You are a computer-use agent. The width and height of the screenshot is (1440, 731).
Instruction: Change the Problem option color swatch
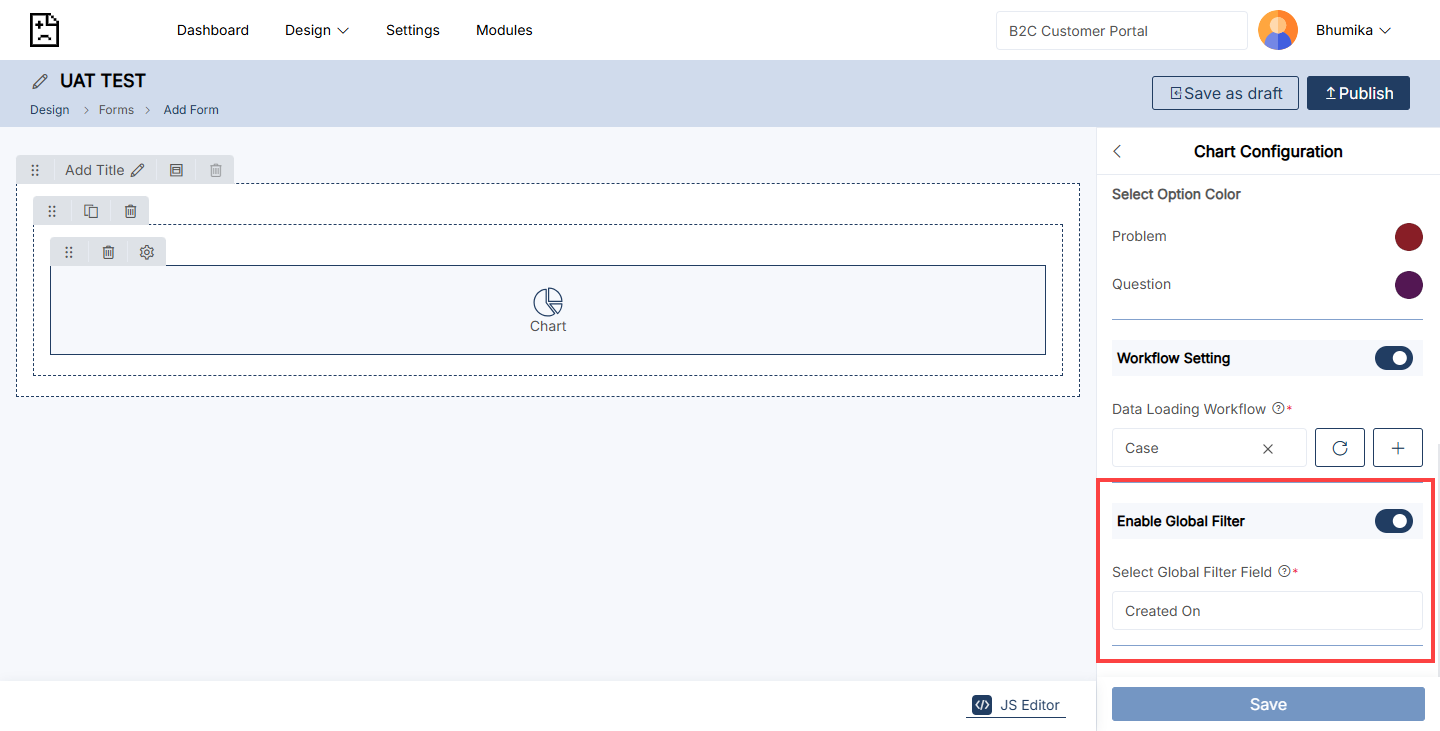click(x=1408, y=237)
